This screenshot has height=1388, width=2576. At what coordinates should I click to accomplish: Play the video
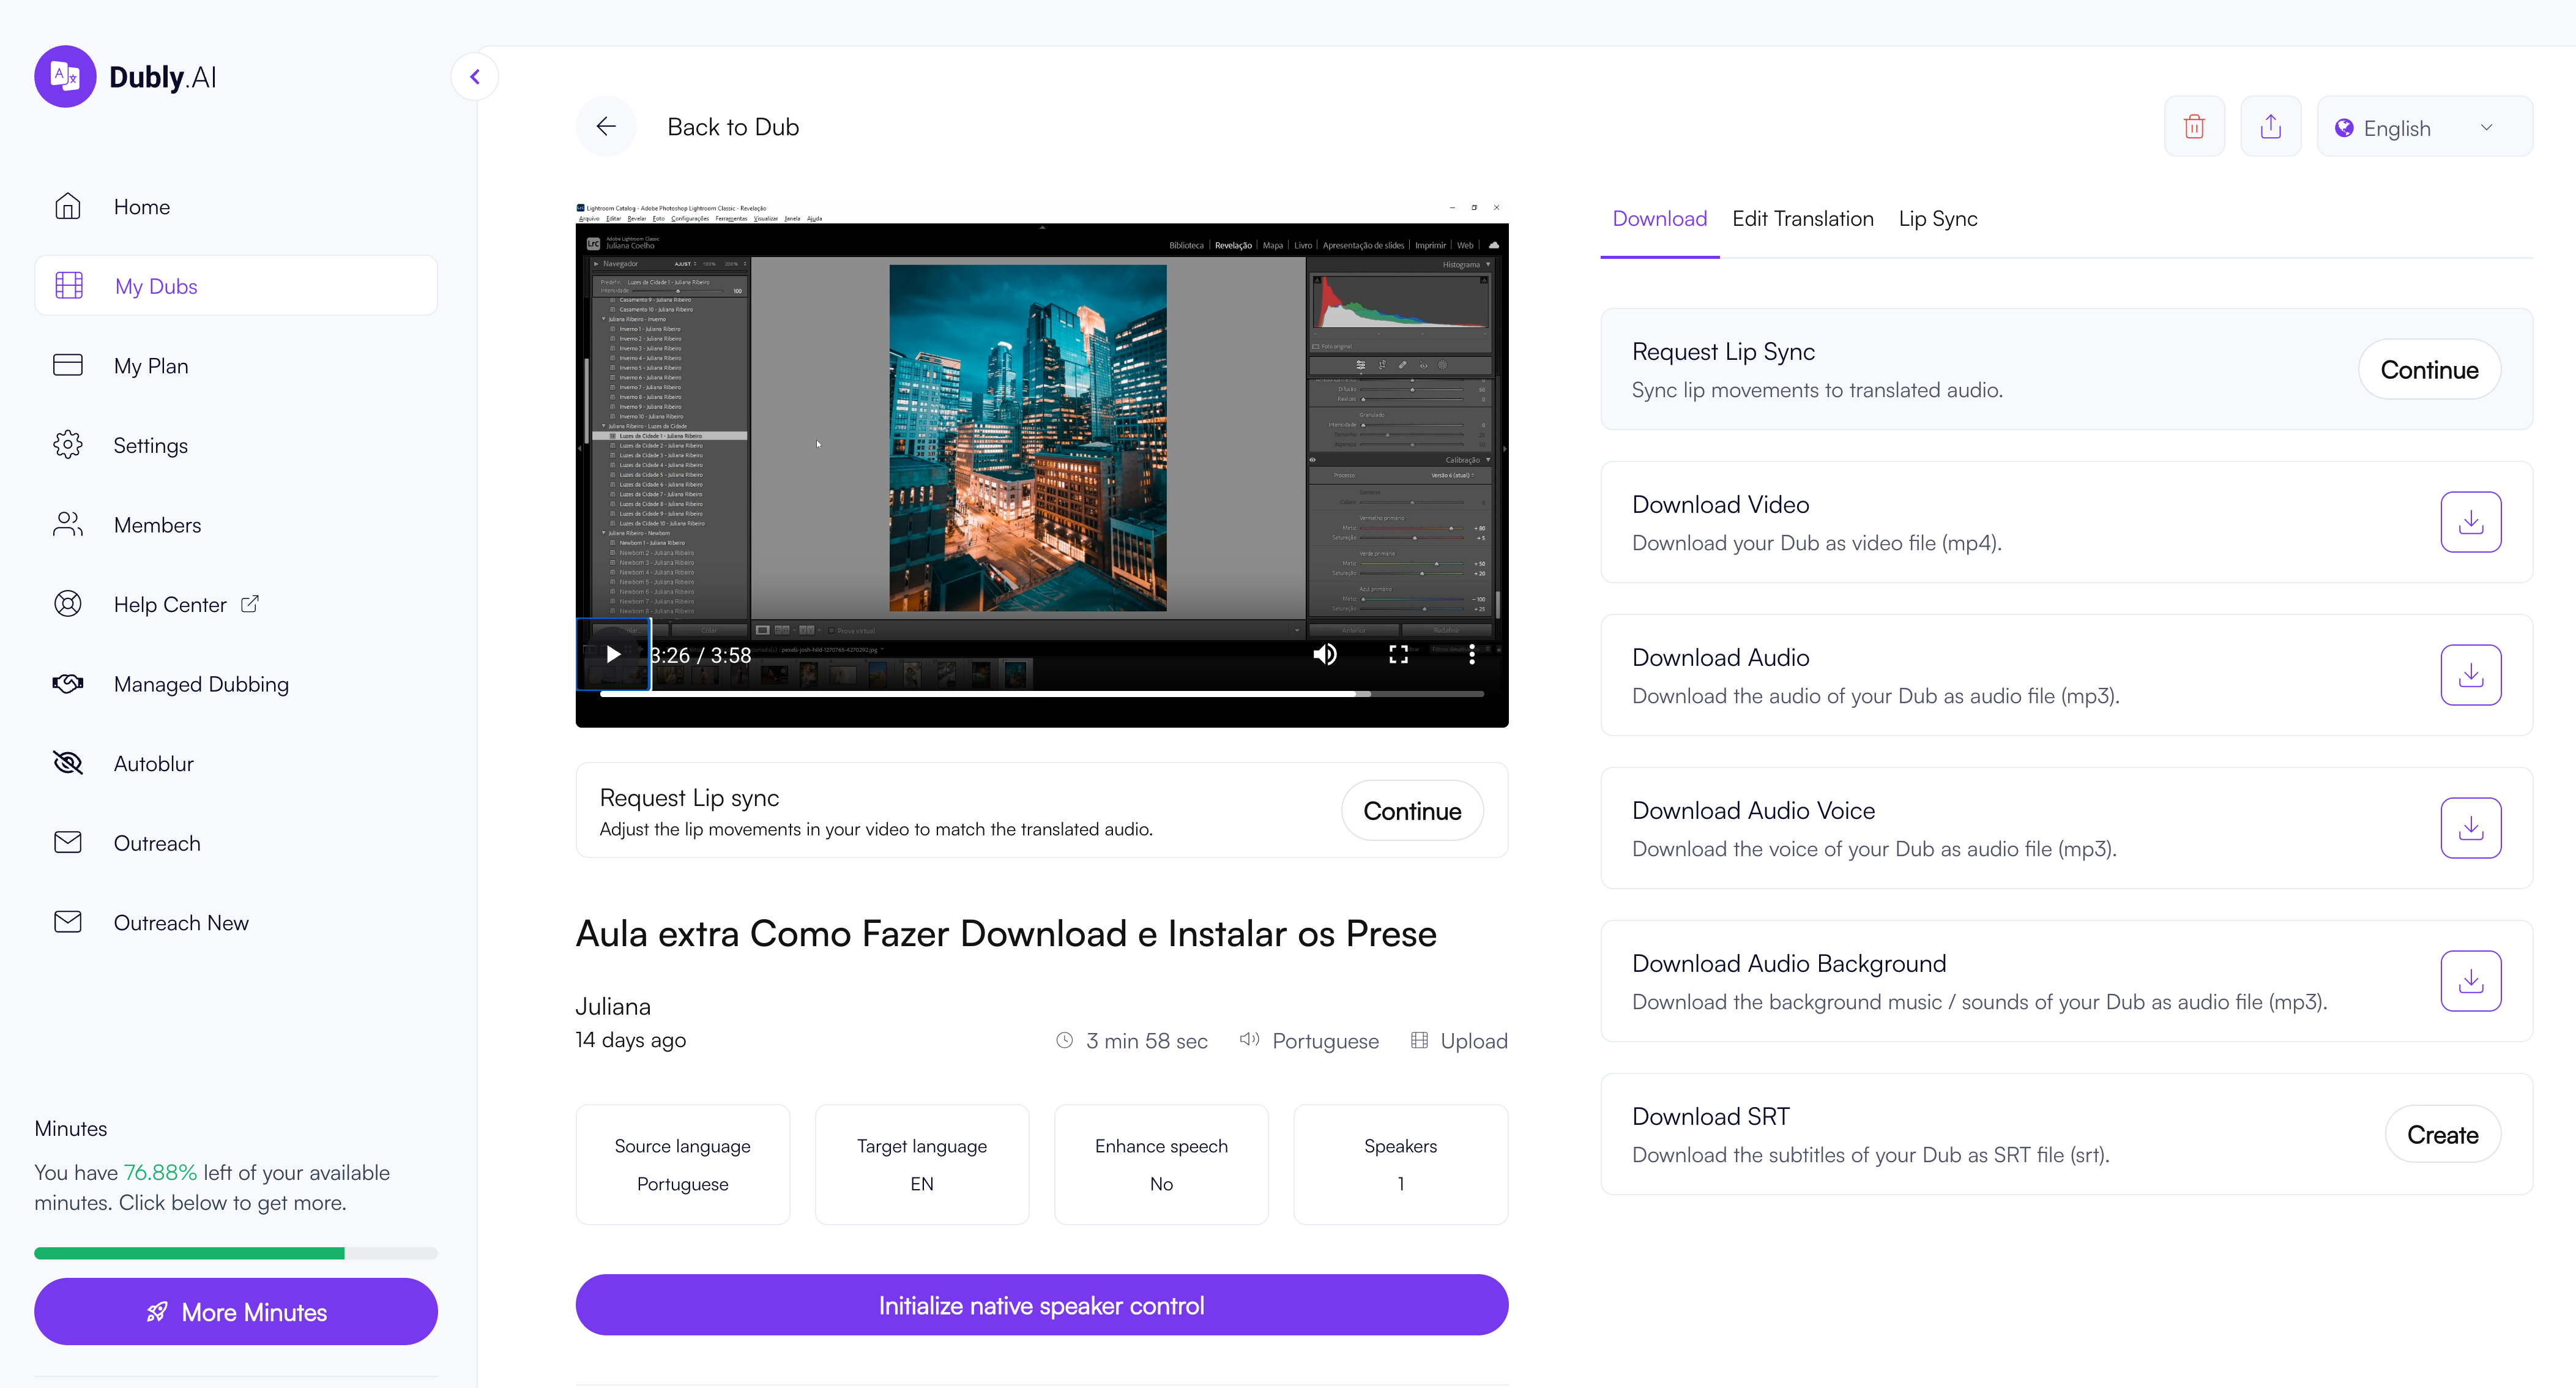[613, 654]
